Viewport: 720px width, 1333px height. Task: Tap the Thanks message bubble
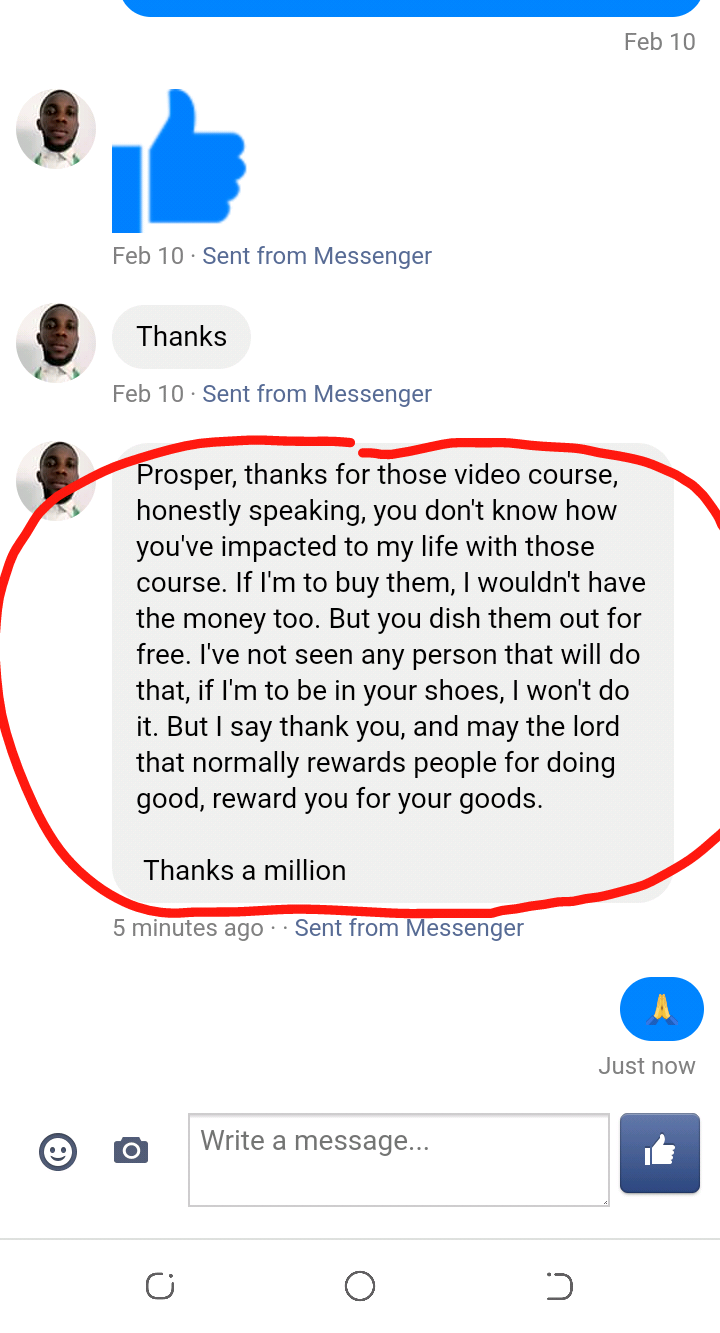click(x=181, y=337)
